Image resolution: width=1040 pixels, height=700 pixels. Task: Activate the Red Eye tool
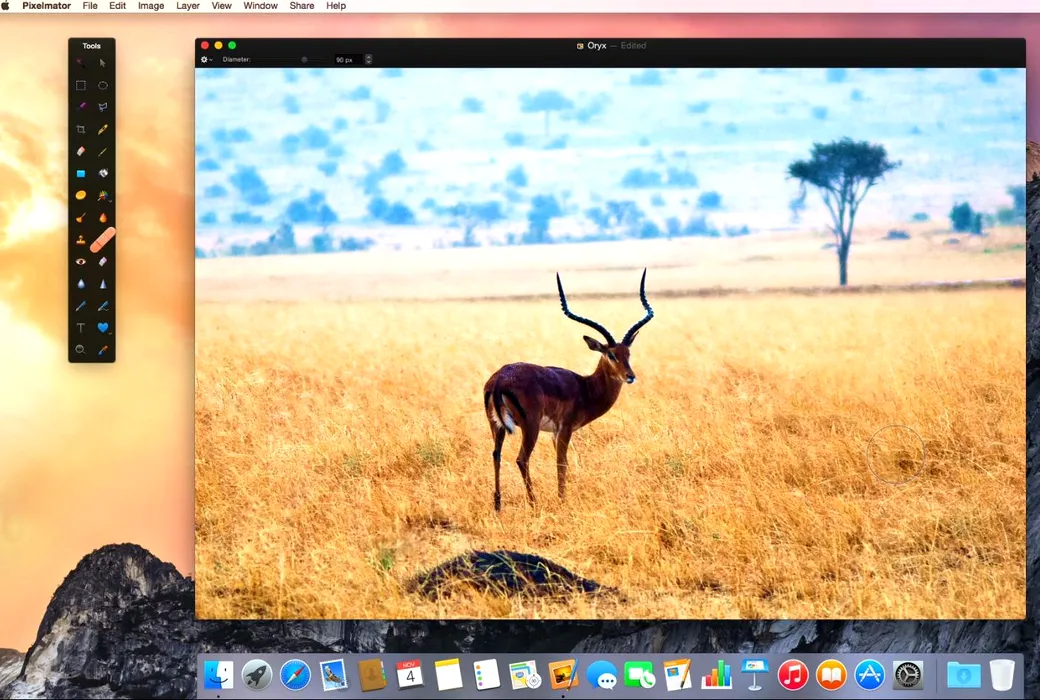[x=81, y=261]
